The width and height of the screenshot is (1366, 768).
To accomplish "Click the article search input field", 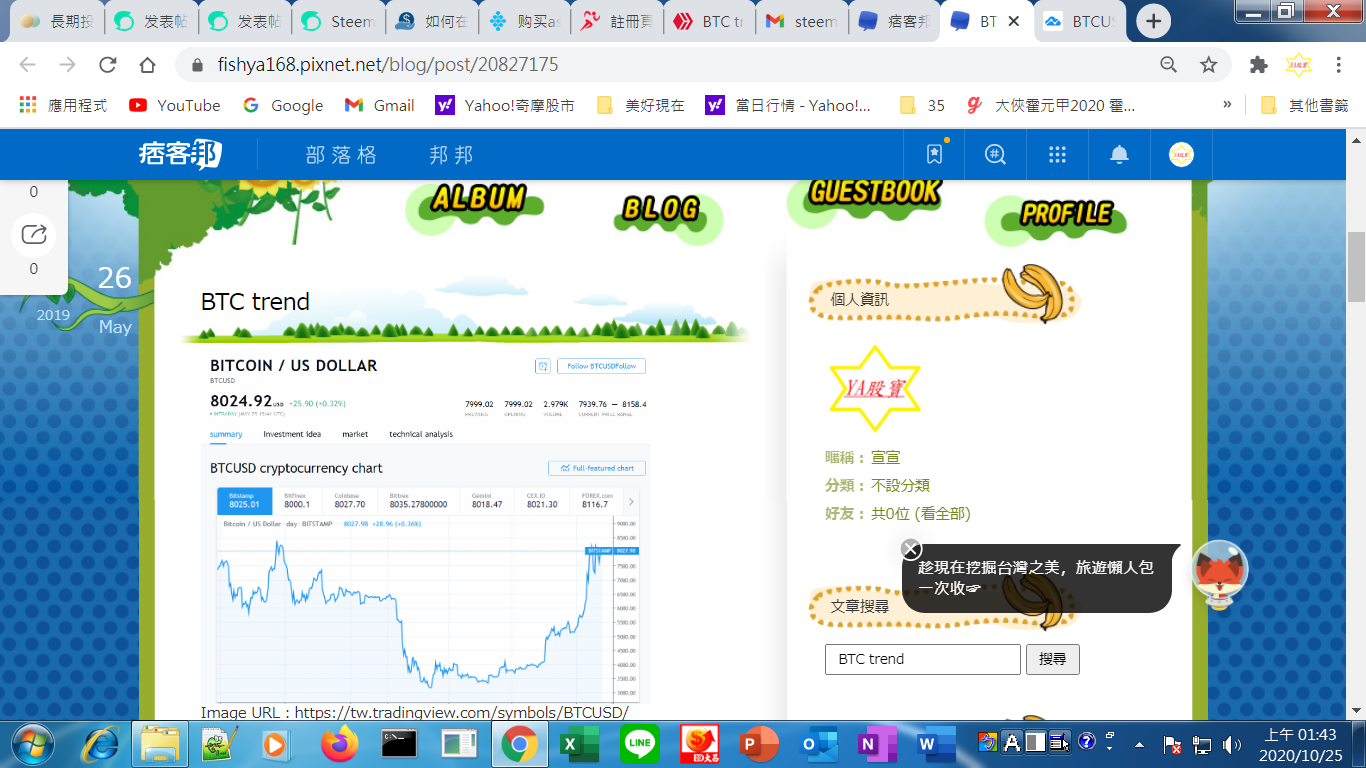I will 923,660.
